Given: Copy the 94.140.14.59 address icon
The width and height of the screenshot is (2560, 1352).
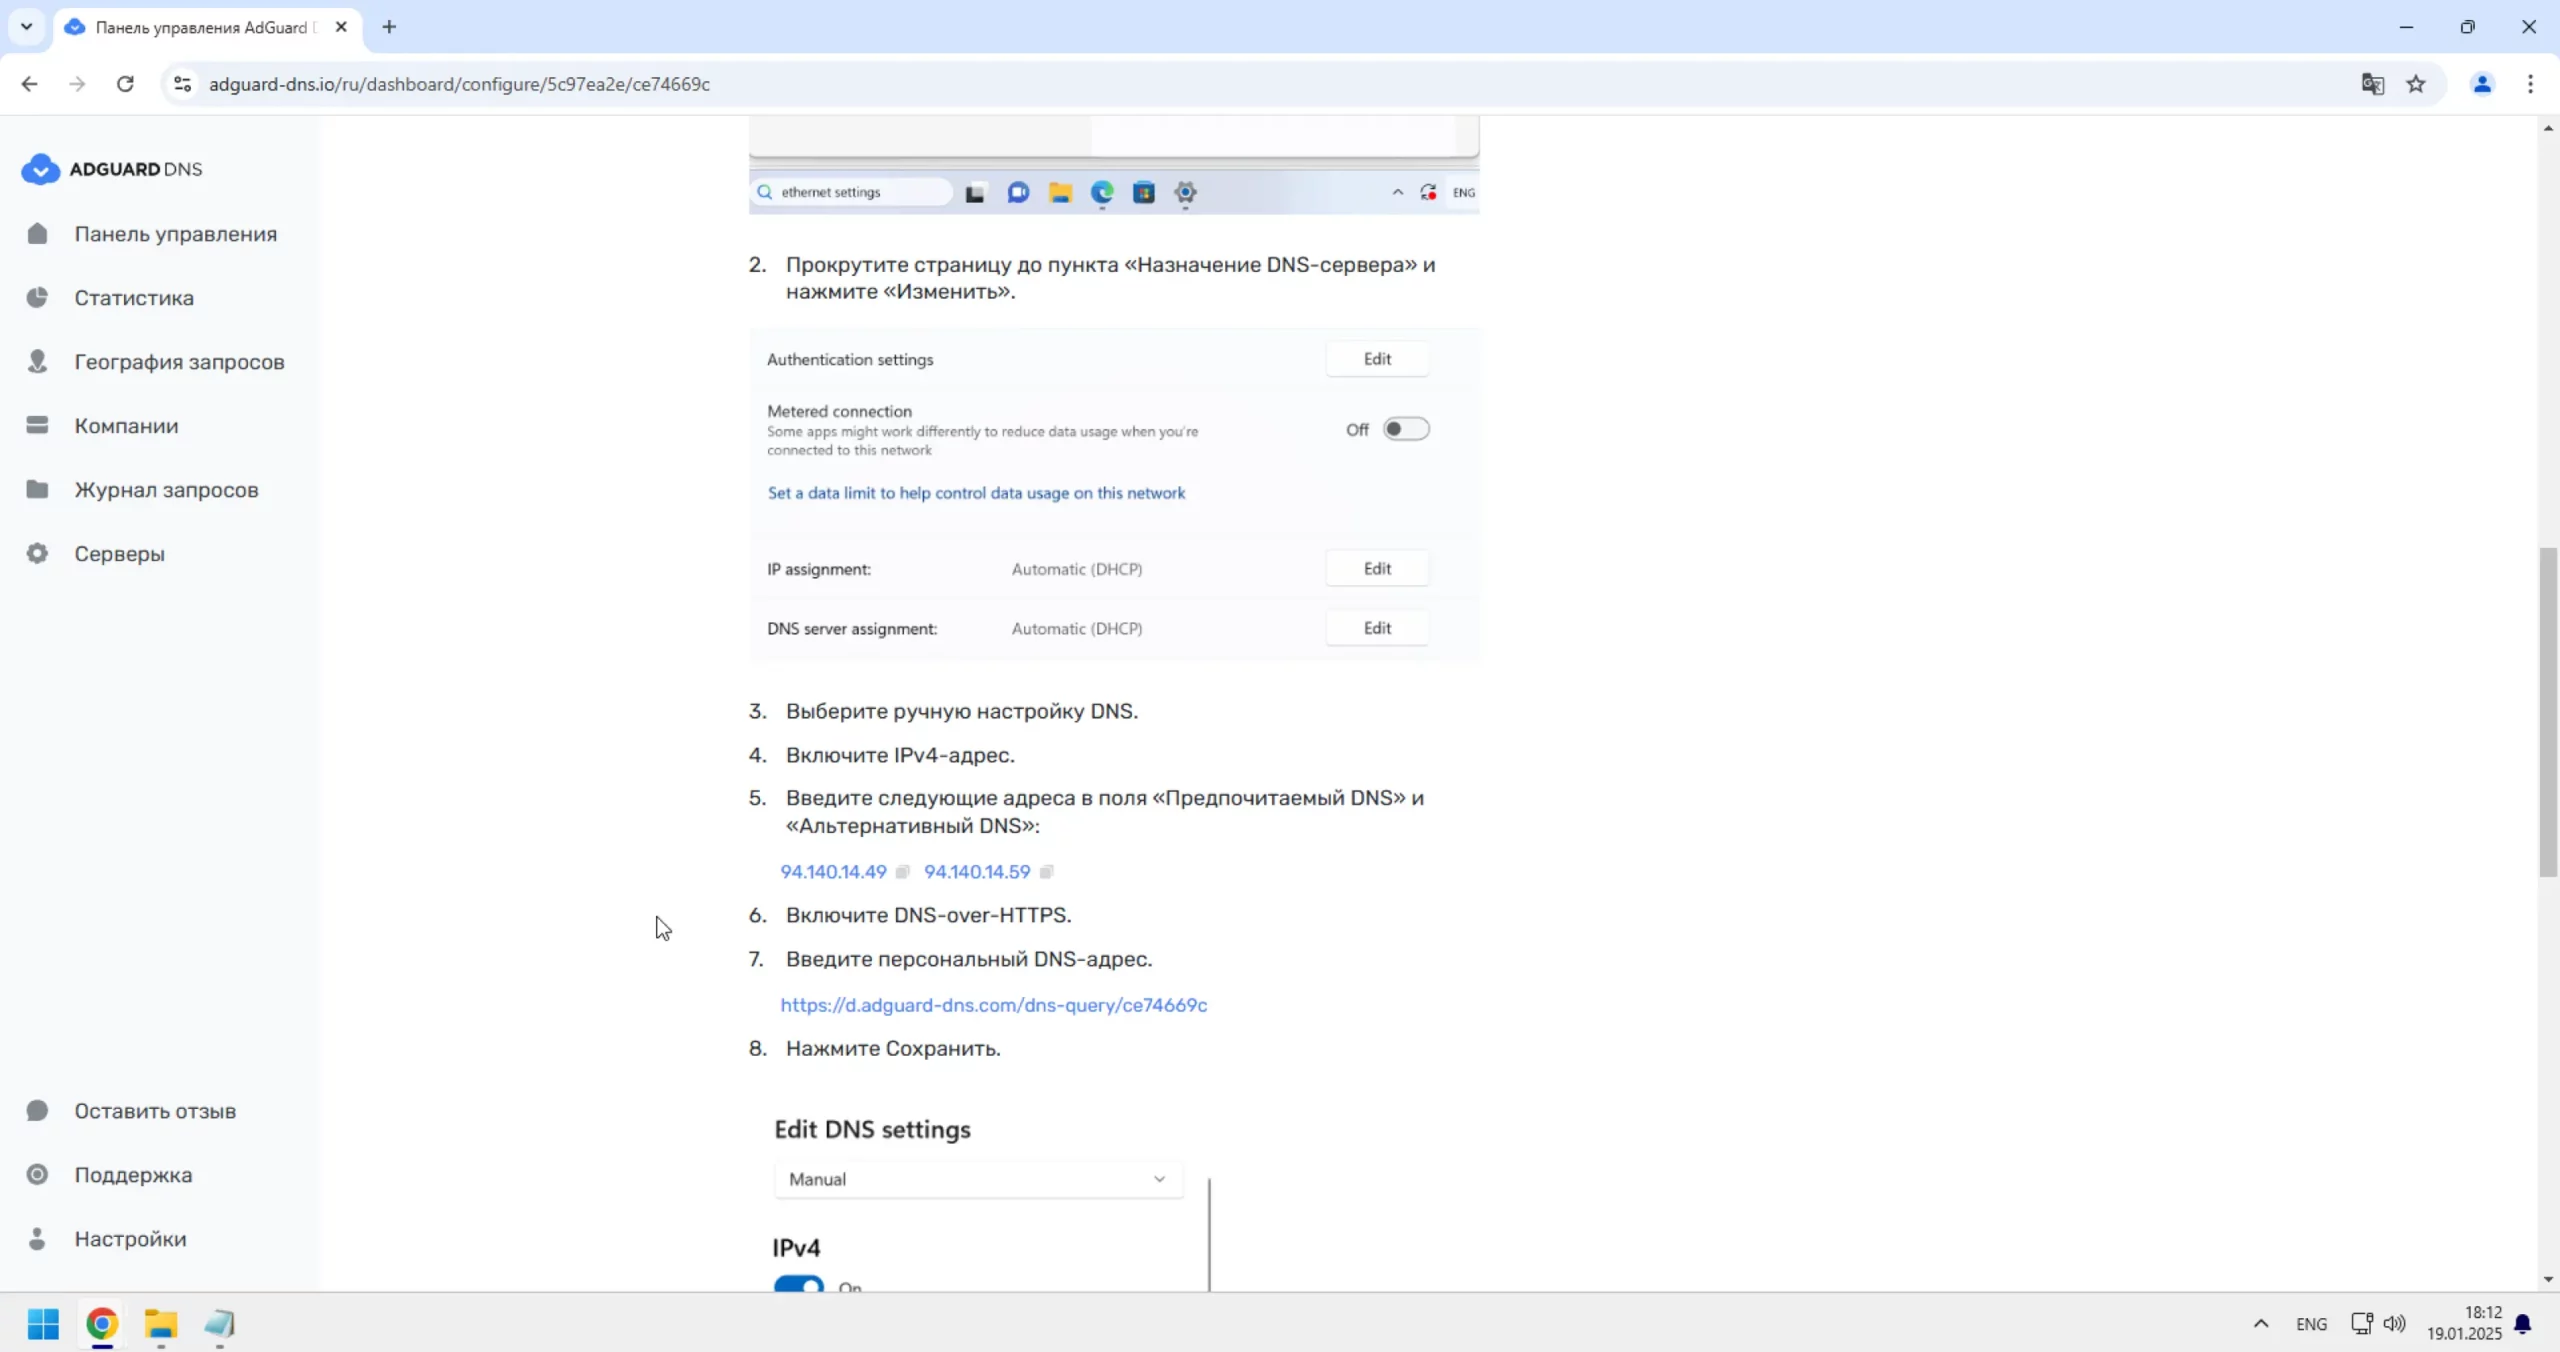Looking at the screenshot, I should (1046, 872).
